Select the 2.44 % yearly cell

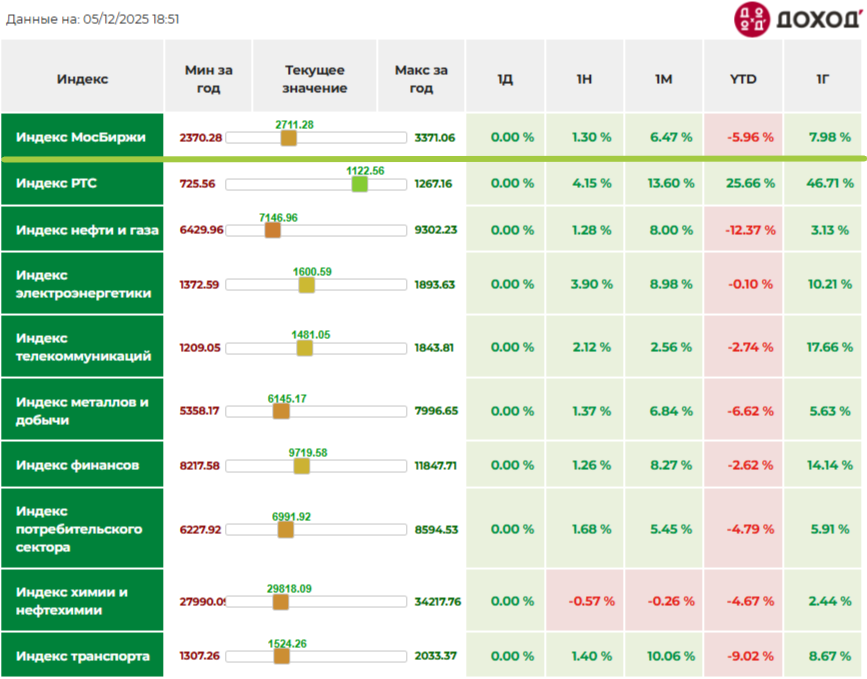pyautogui.click(x=823, y=600)
